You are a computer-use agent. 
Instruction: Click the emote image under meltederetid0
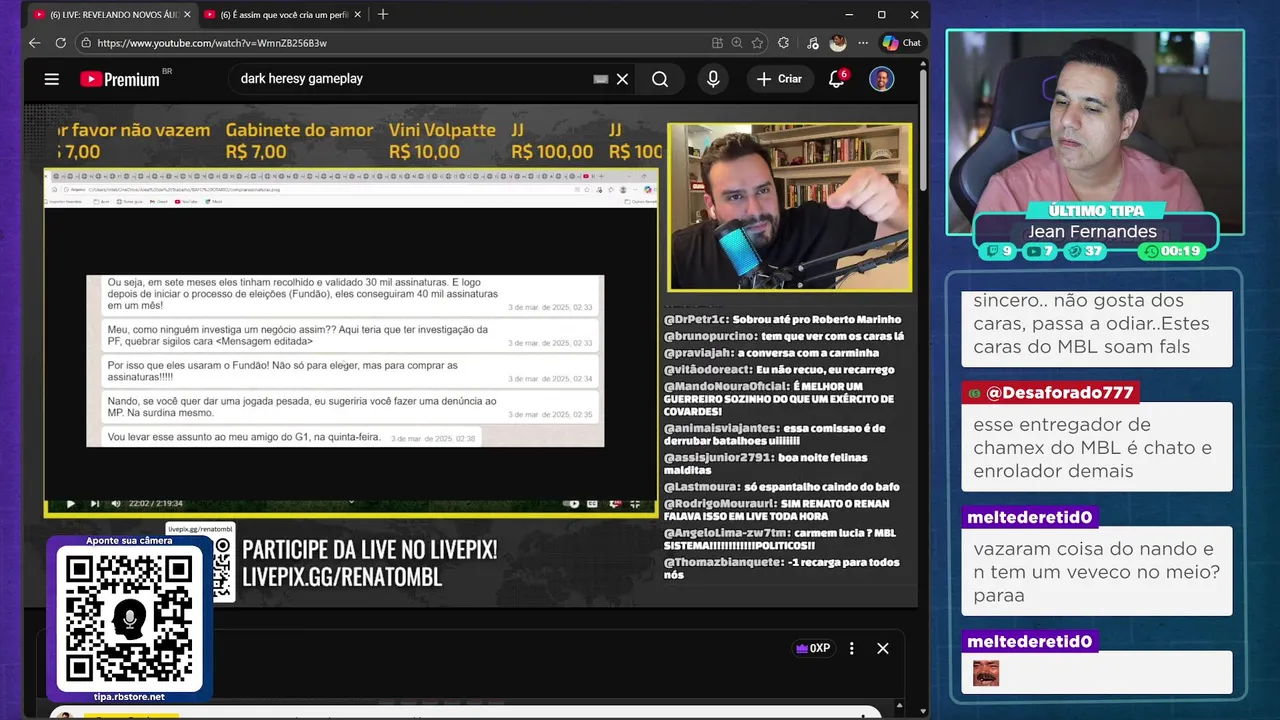[986, 673]
